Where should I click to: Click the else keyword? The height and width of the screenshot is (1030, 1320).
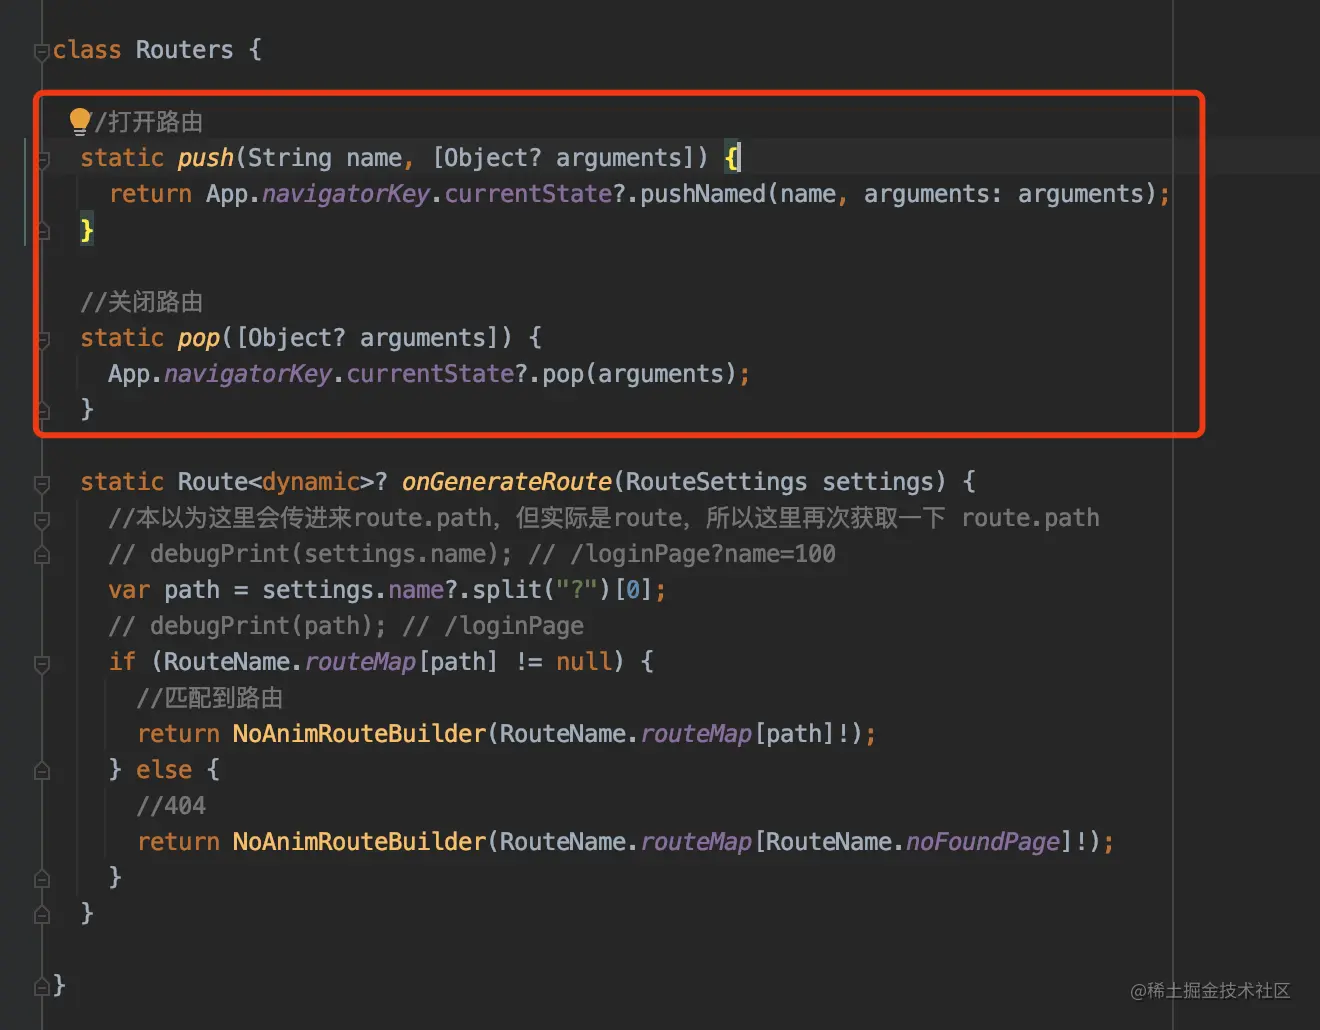164,770
